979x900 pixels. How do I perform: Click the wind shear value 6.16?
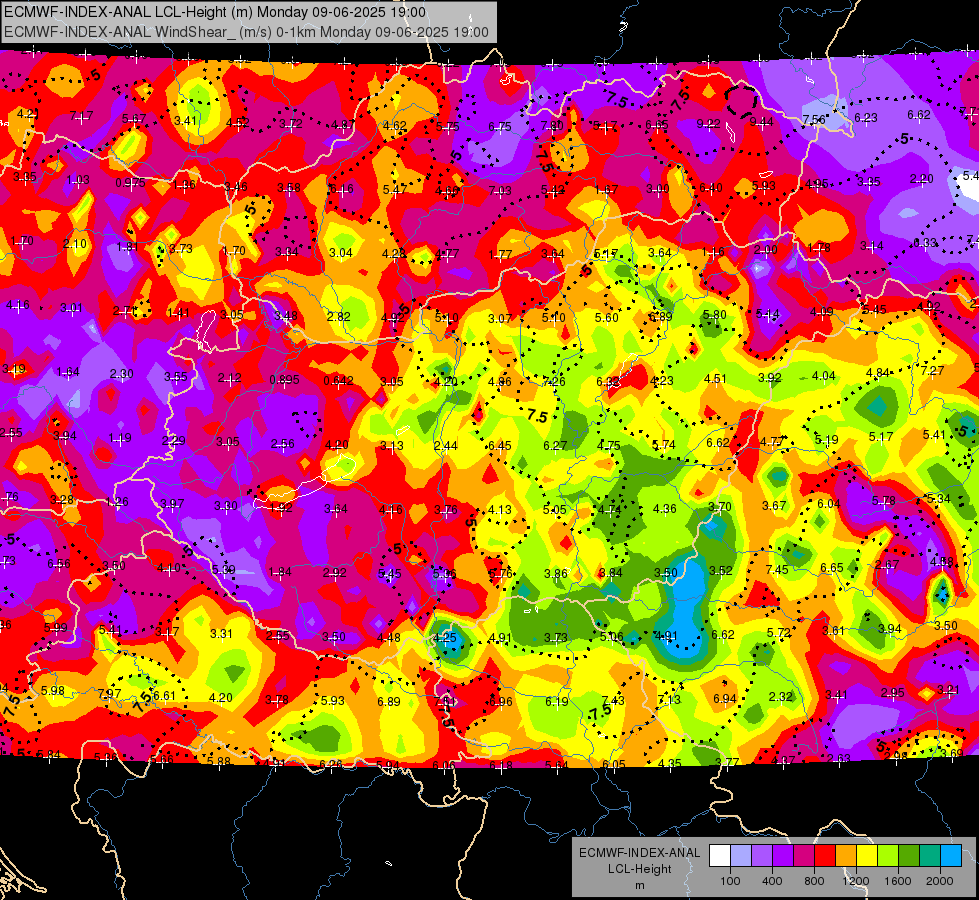click(342, 189)
